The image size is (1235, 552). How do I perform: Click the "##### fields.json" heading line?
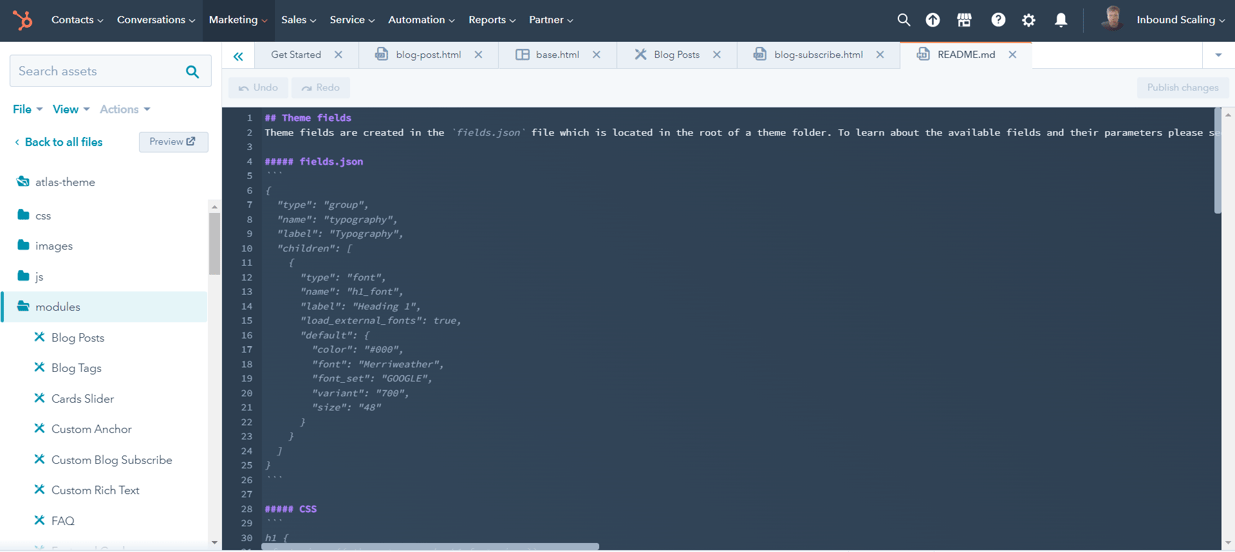314,161
